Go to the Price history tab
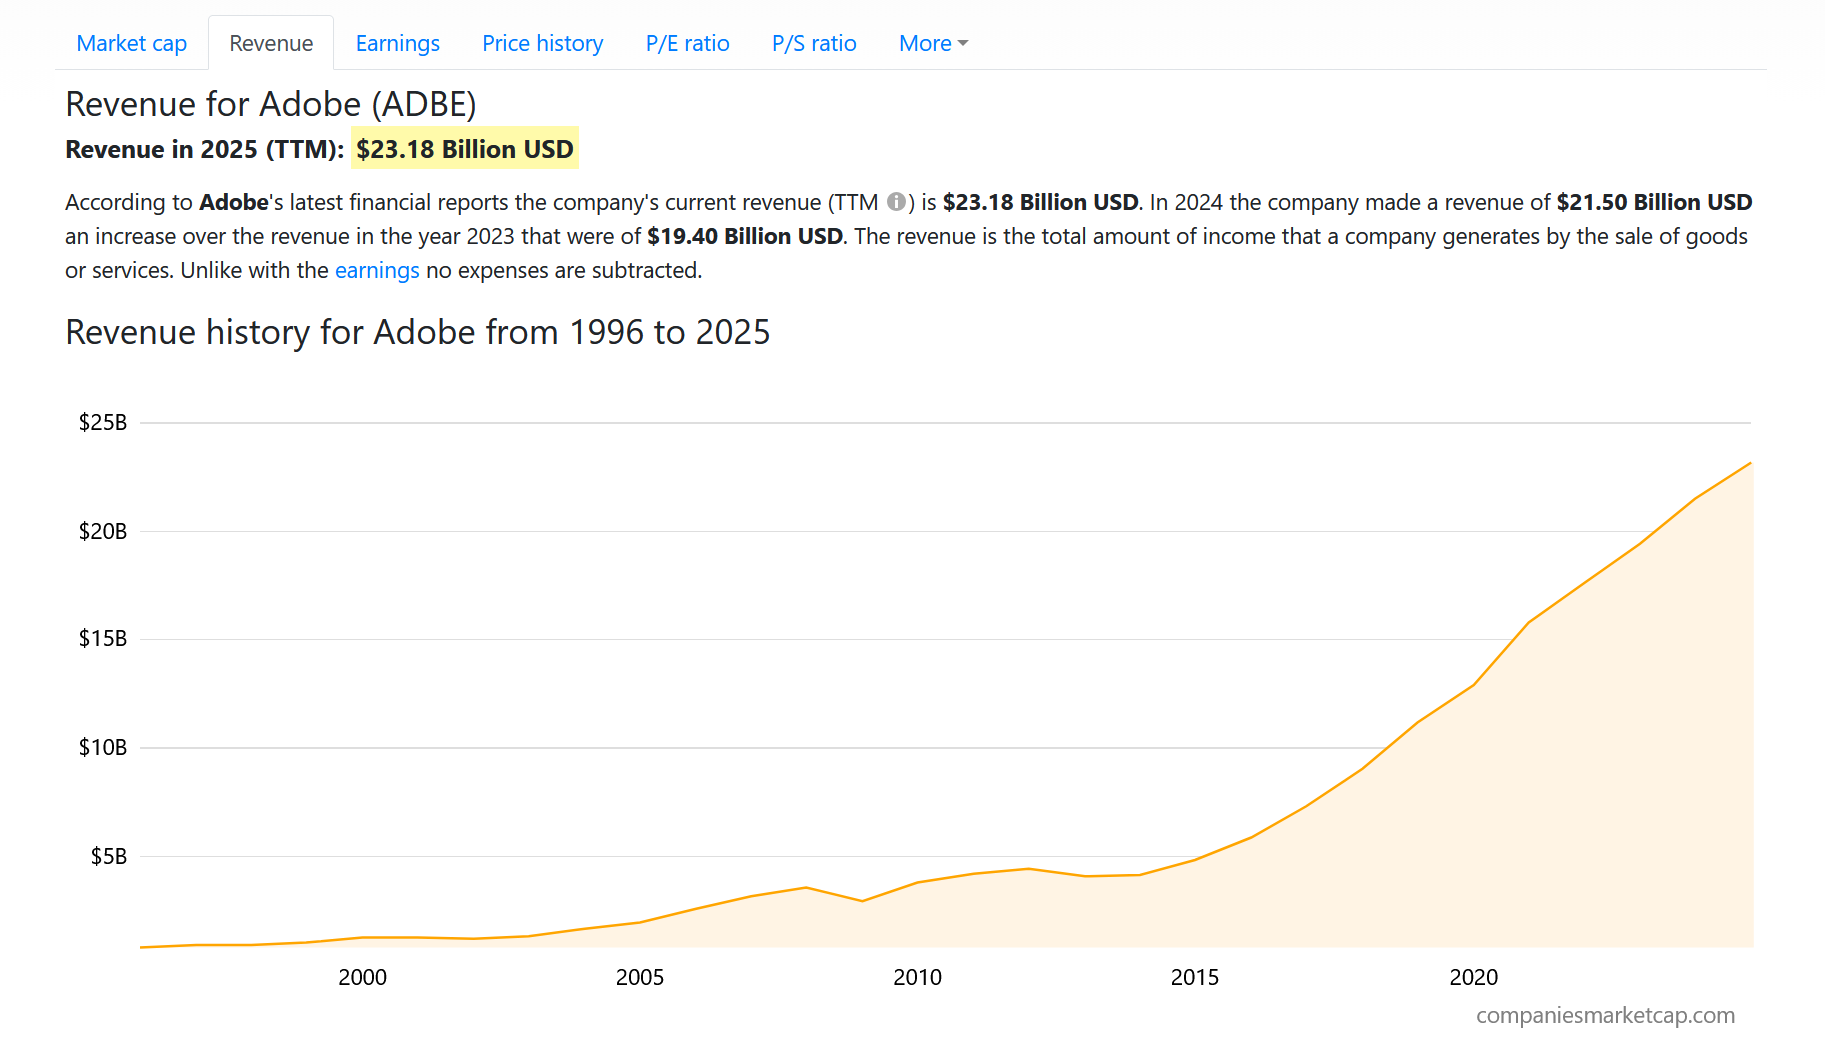Viewport: 1825px width, 1049px height. point(542,43)
